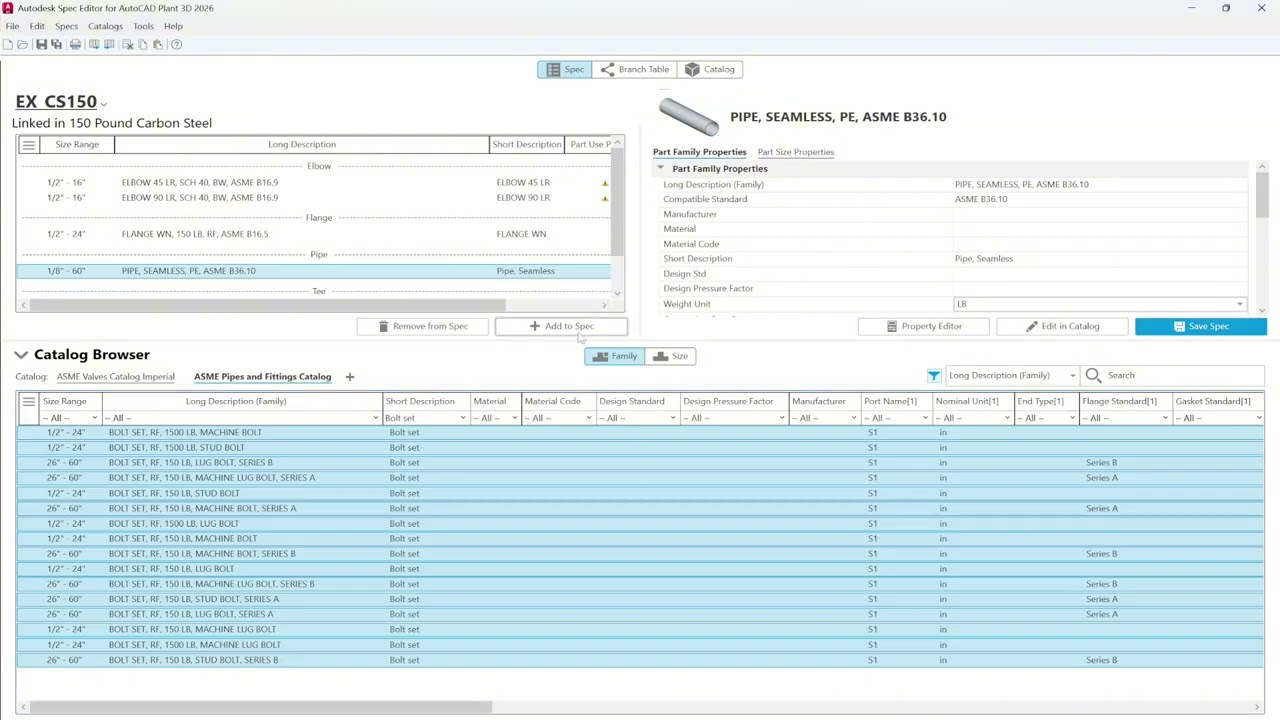The image size is (1280, 720).
Task: Open the Catalogs menu
Action: (x=105, y=26)
